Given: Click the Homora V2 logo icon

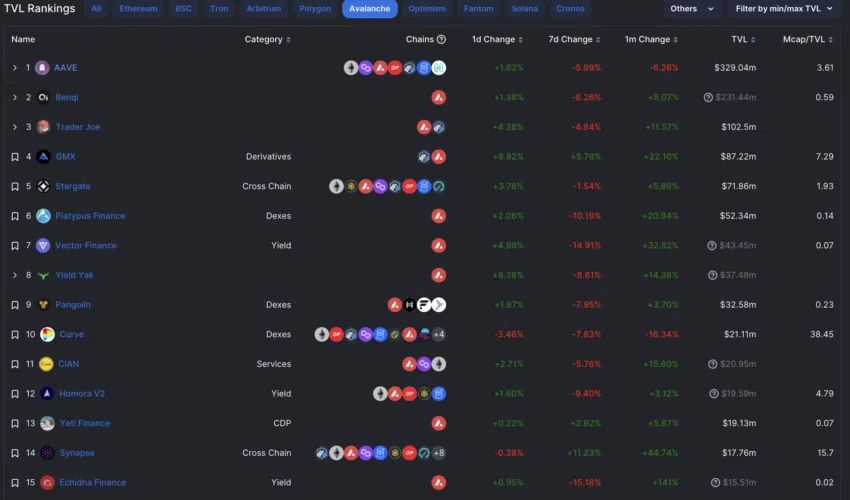Looking at the screenshot, I should pyautogui.click(x=48, y=394).
